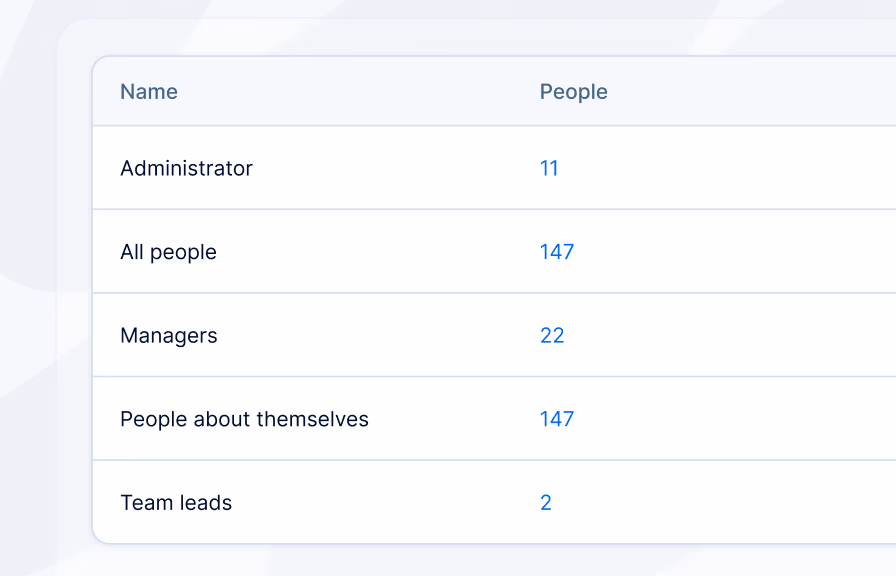Select the entire Managers table row

click(494, 335)
